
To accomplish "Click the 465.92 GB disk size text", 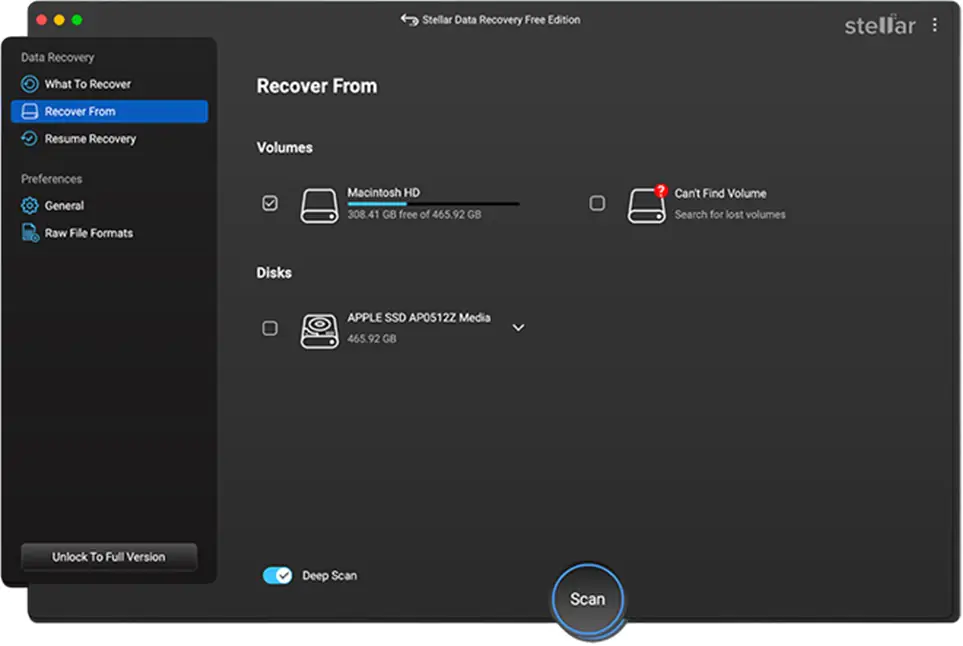I will (x=372, y=339).
